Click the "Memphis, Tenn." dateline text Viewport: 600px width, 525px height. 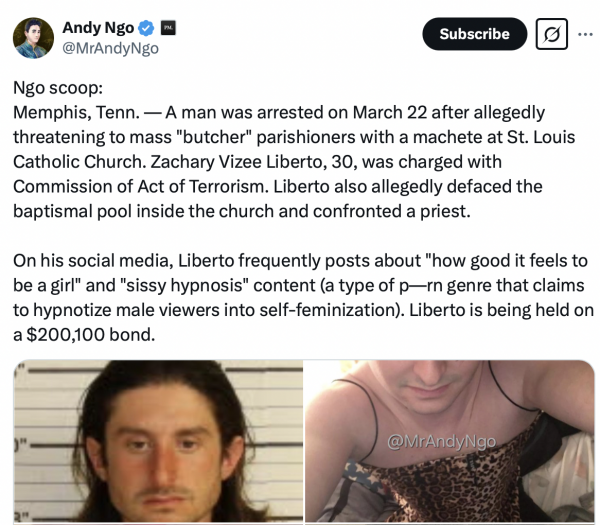(x=77, y=112)
